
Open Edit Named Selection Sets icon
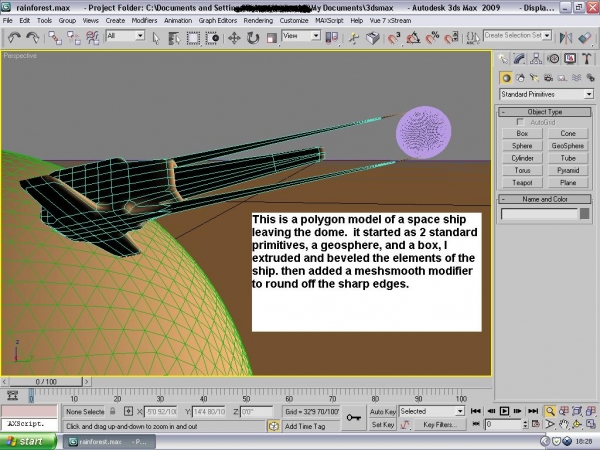tap(473, 38)
